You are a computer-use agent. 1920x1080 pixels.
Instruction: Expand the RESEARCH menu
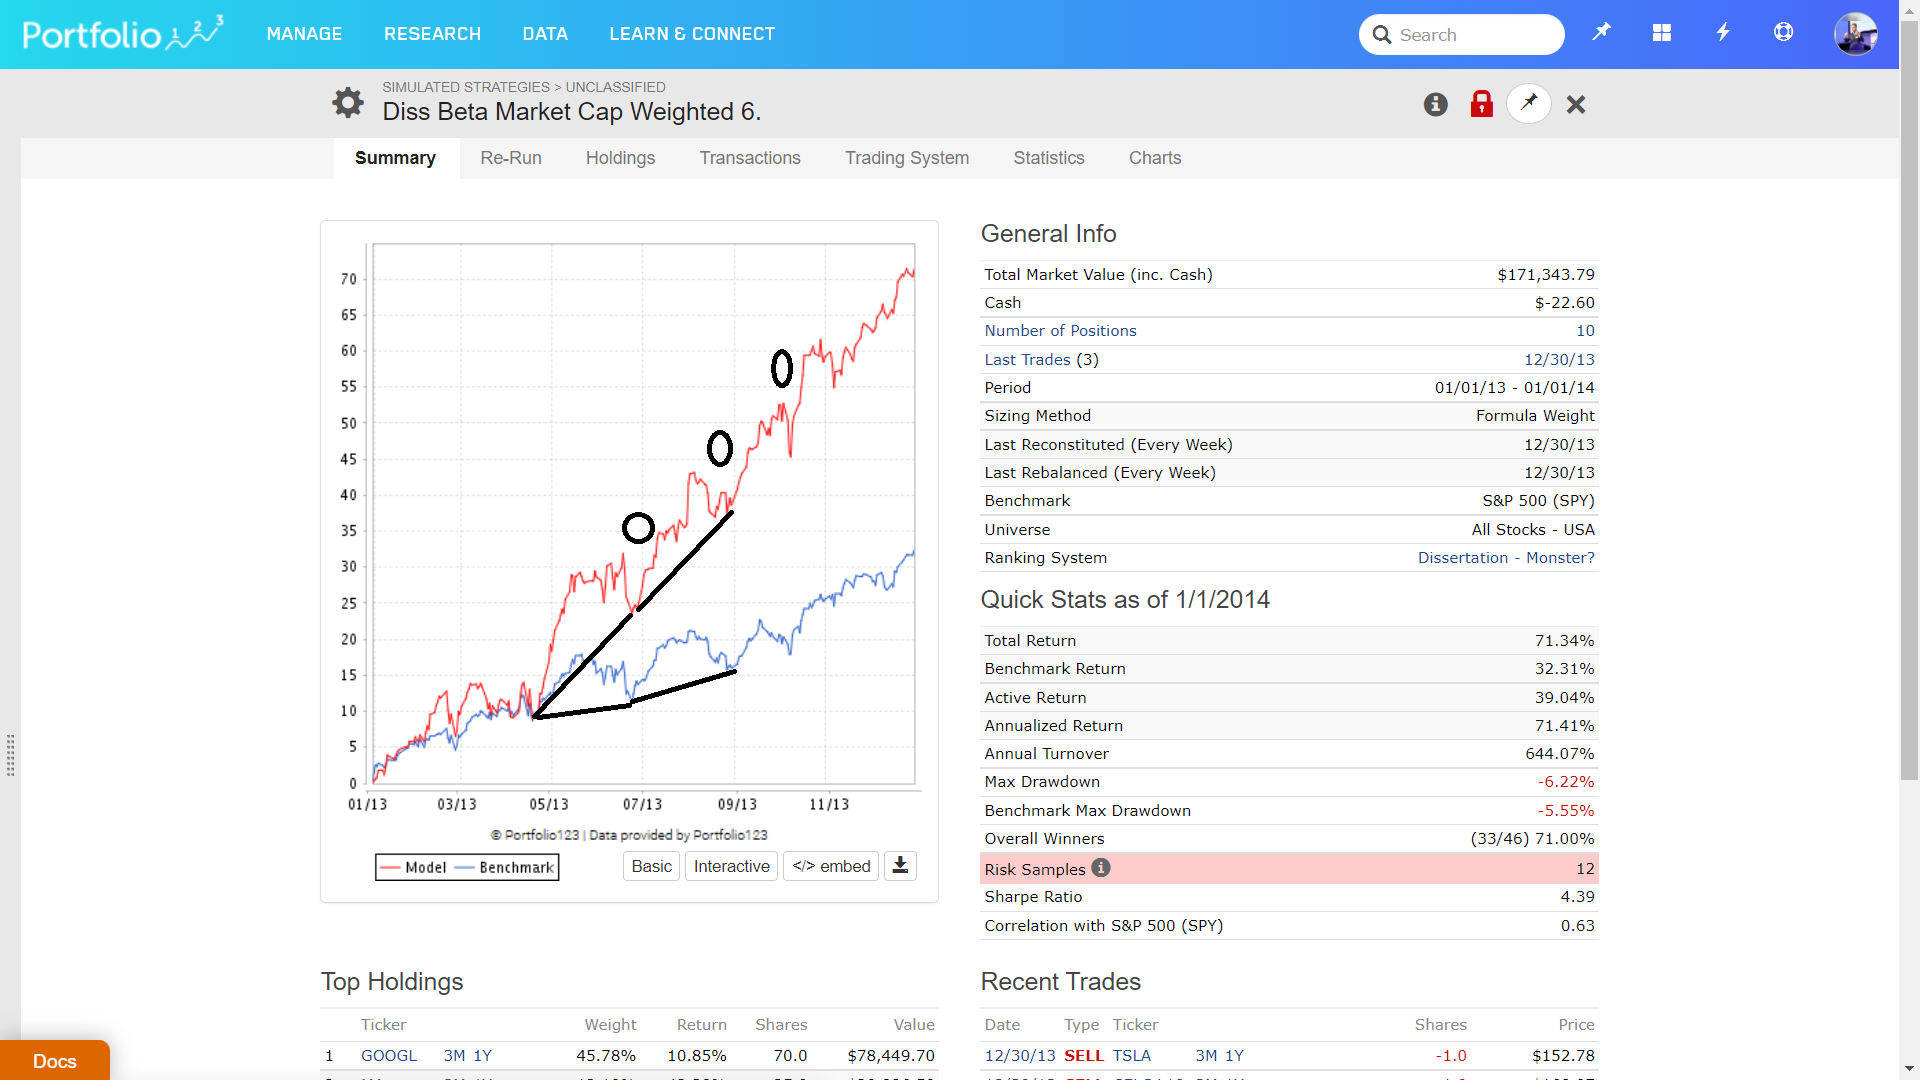click(432, 34)
